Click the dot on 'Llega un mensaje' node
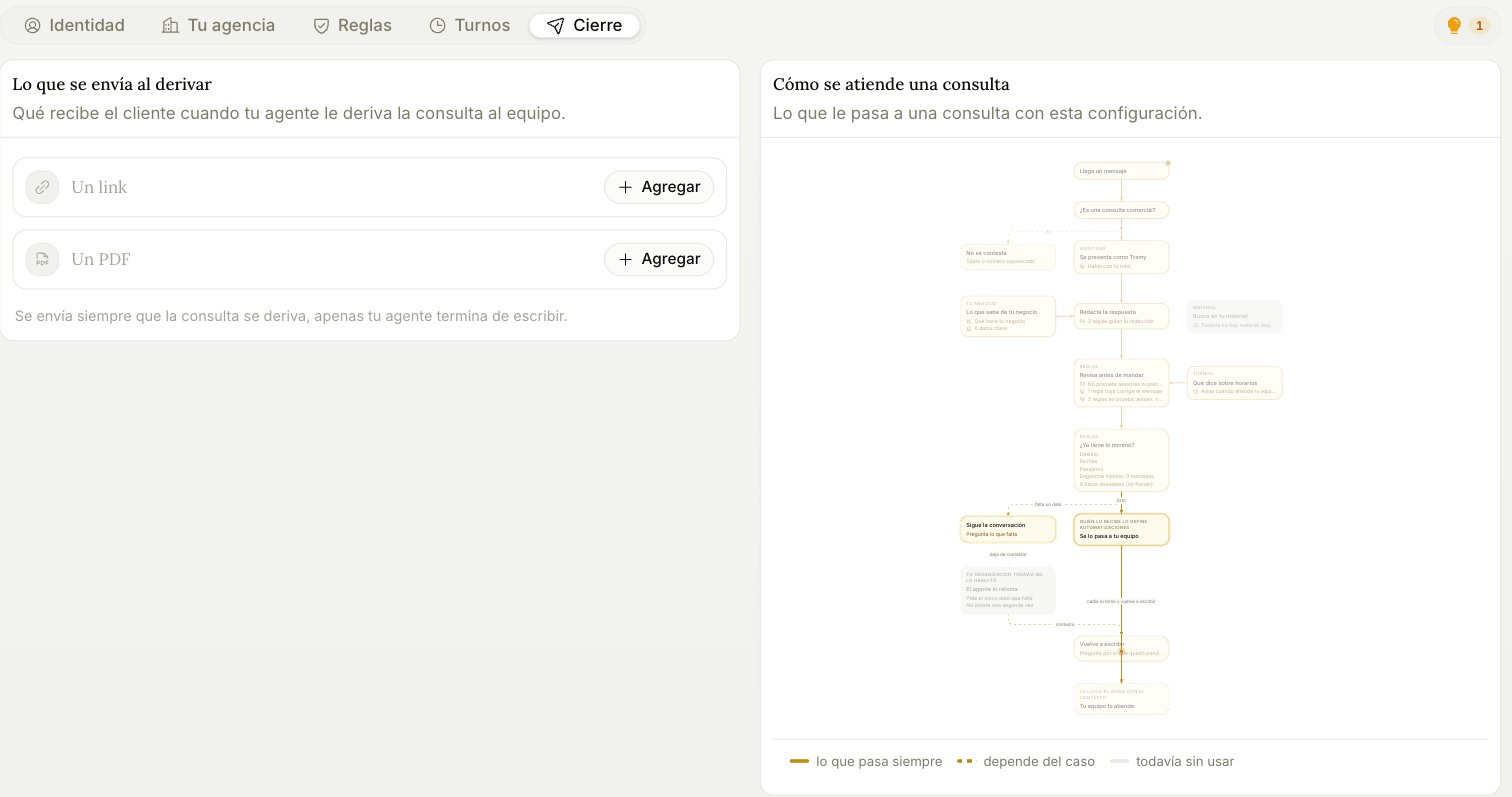This screenshot has width=1512, height=797. click(1167, 163)
